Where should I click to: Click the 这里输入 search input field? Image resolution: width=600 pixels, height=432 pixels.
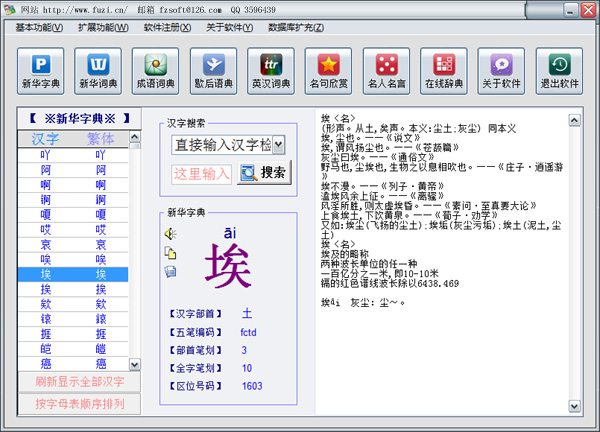coord(201,174)
